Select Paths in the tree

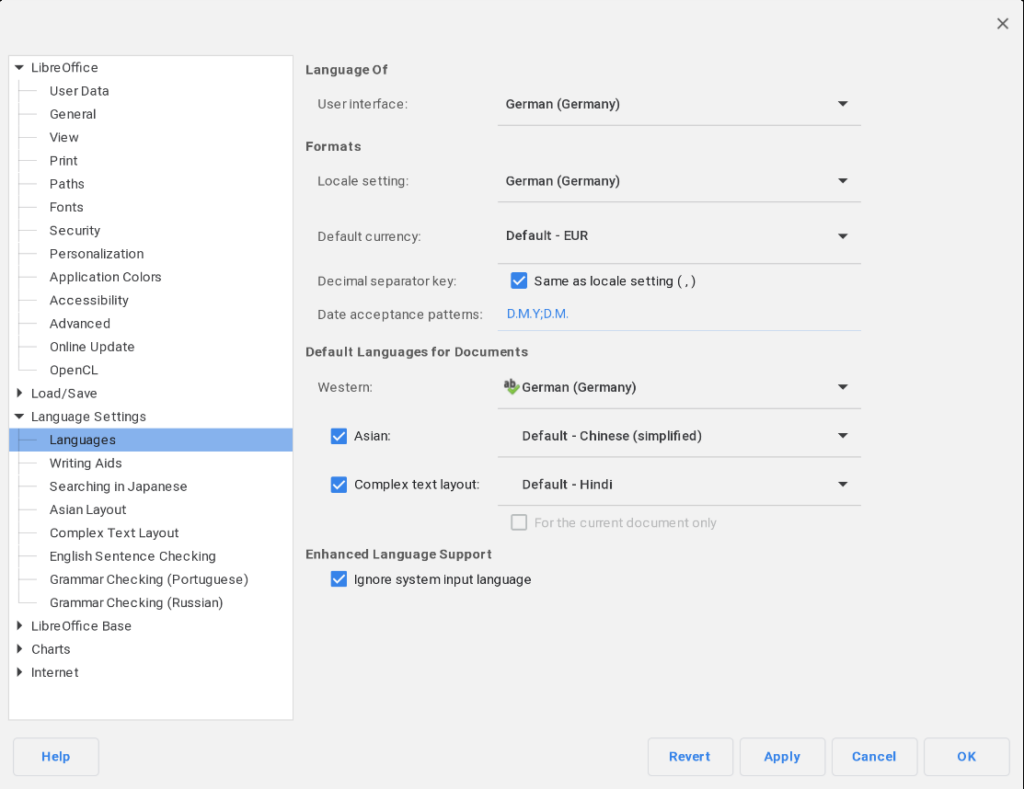tap(67, 184)
